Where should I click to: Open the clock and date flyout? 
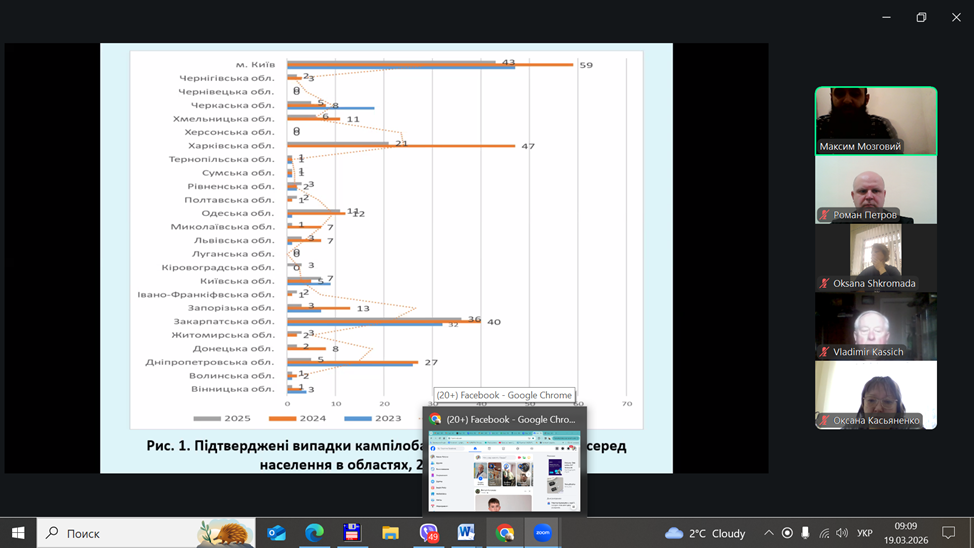pos(905,533)
